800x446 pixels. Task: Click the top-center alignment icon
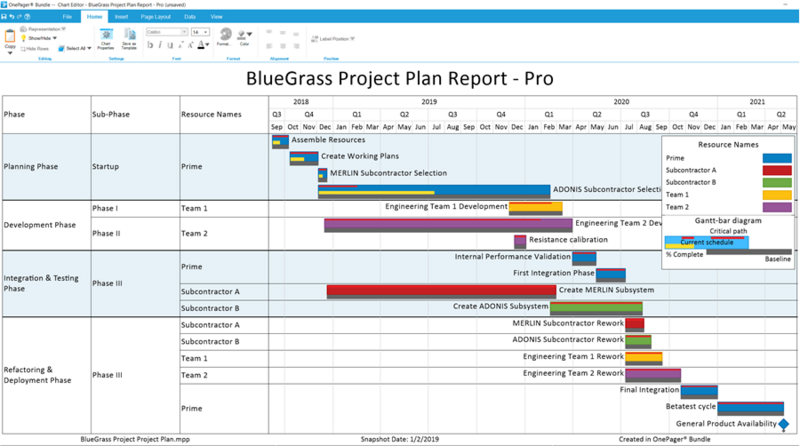pos(283,32)
